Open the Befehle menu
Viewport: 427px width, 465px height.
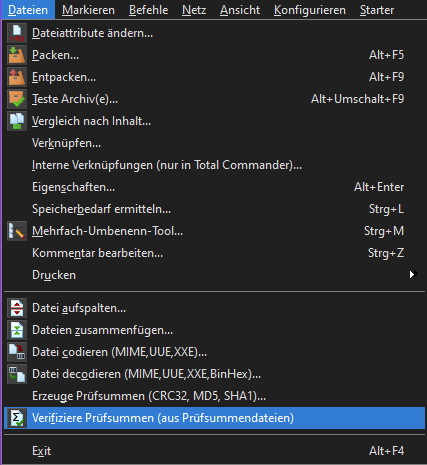tap(148, 10)
